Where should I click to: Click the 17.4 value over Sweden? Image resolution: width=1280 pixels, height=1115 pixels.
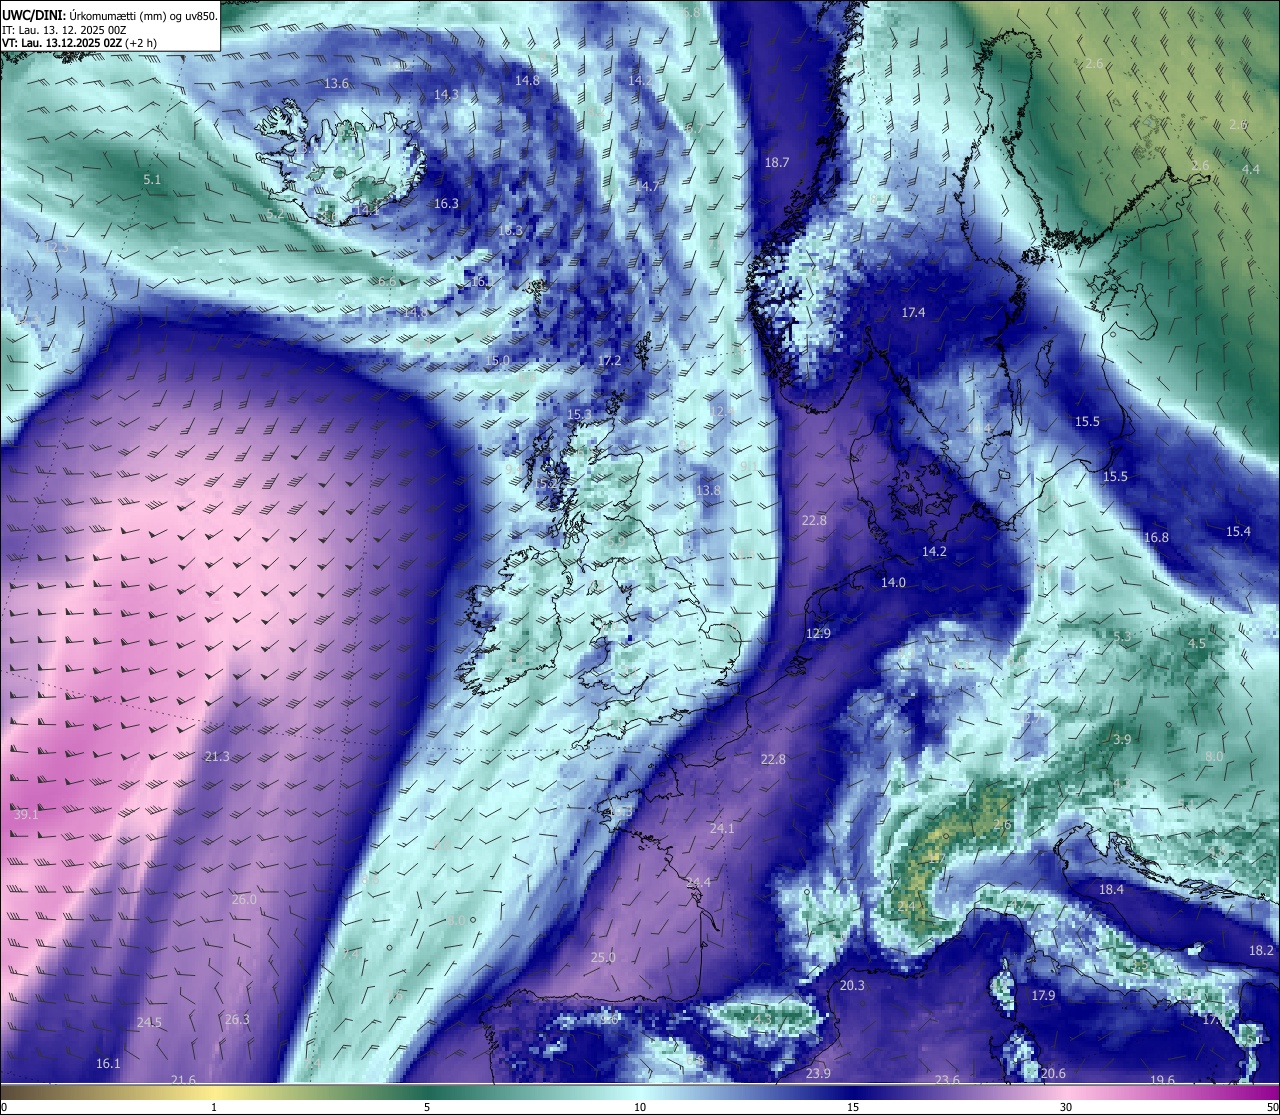pos(913,313)
